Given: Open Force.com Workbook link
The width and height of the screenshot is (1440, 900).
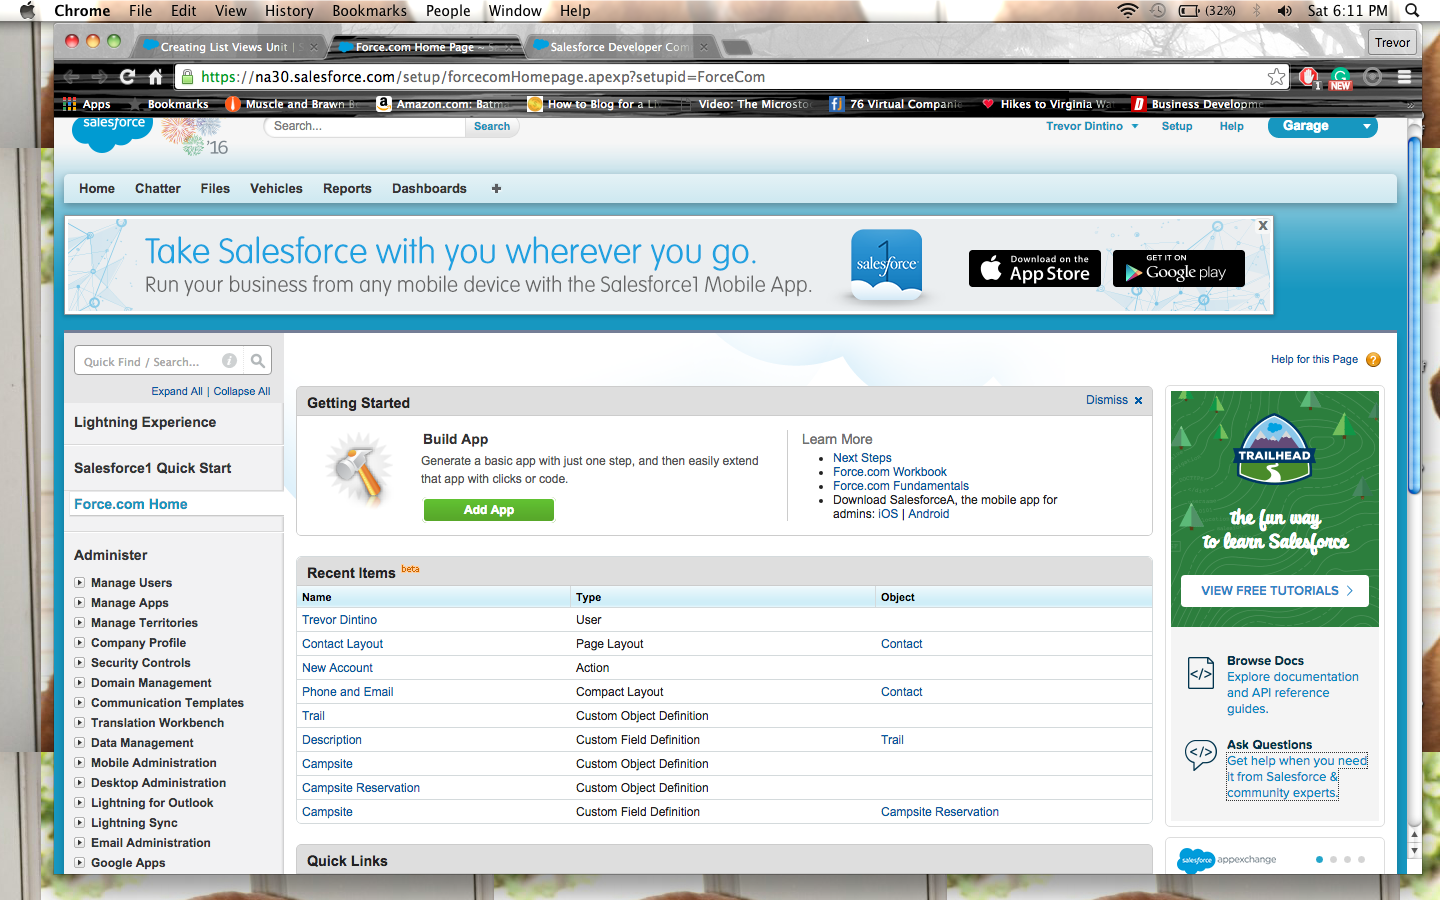Looking at the screenshot, I should (890, 472).
